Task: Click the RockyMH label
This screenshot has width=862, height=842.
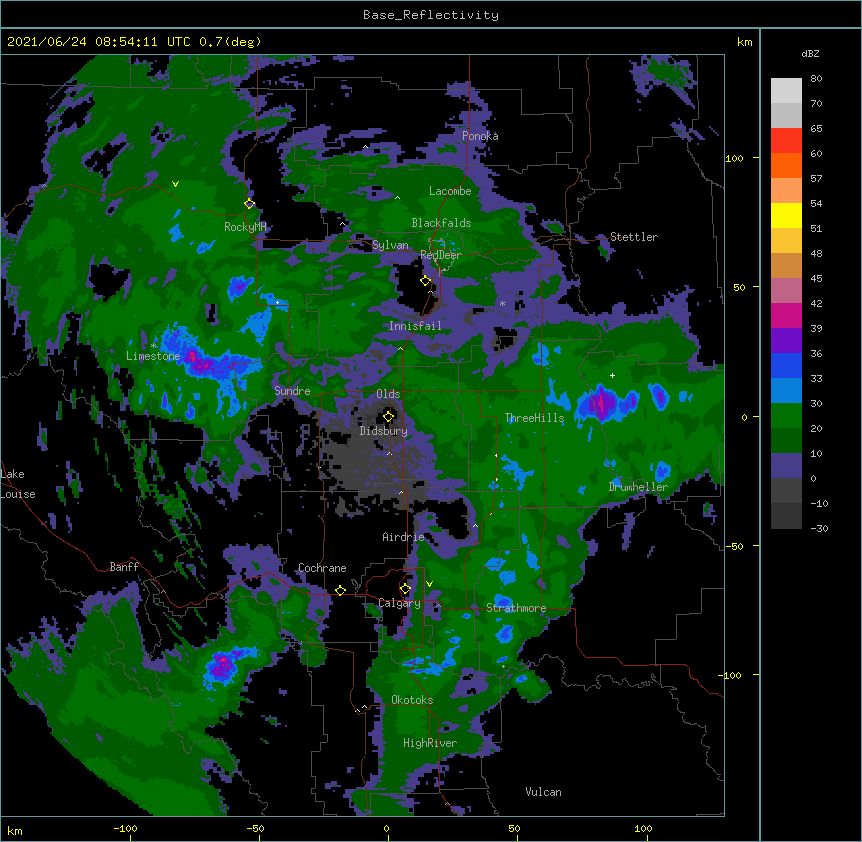Action: [245, 227]
